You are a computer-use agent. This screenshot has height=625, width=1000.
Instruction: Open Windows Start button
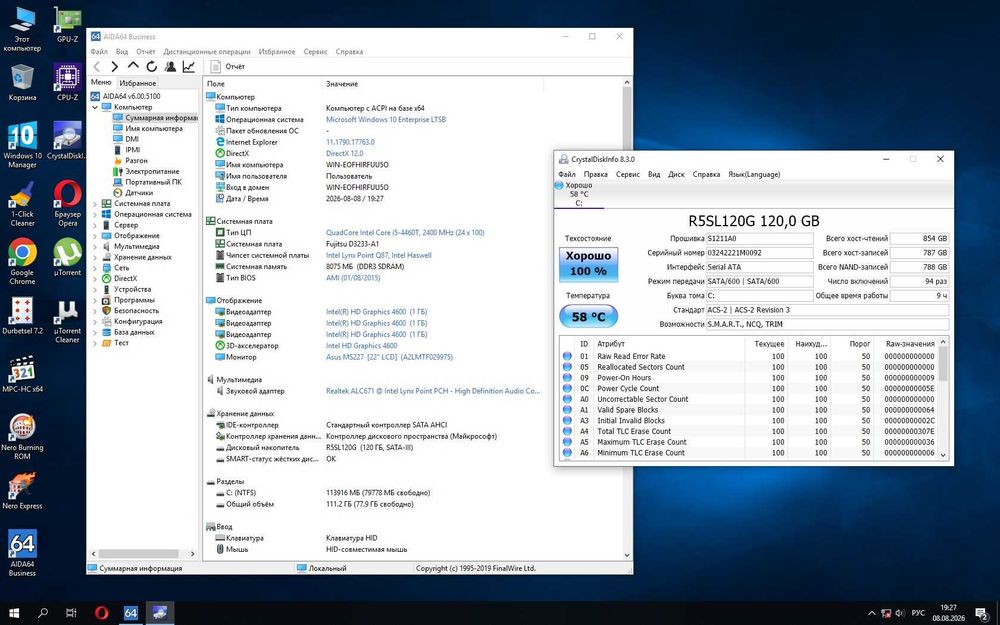(13, 613)
